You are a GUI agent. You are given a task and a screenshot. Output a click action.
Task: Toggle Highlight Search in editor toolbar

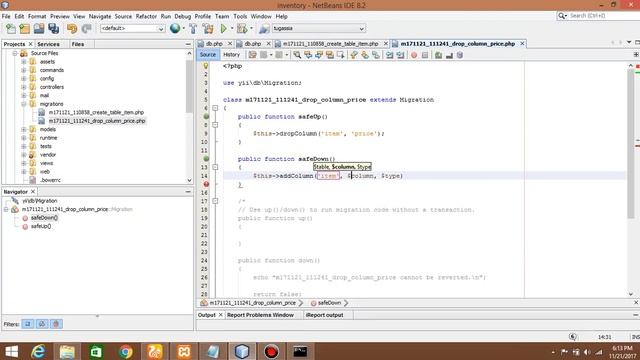coord(330,55)
